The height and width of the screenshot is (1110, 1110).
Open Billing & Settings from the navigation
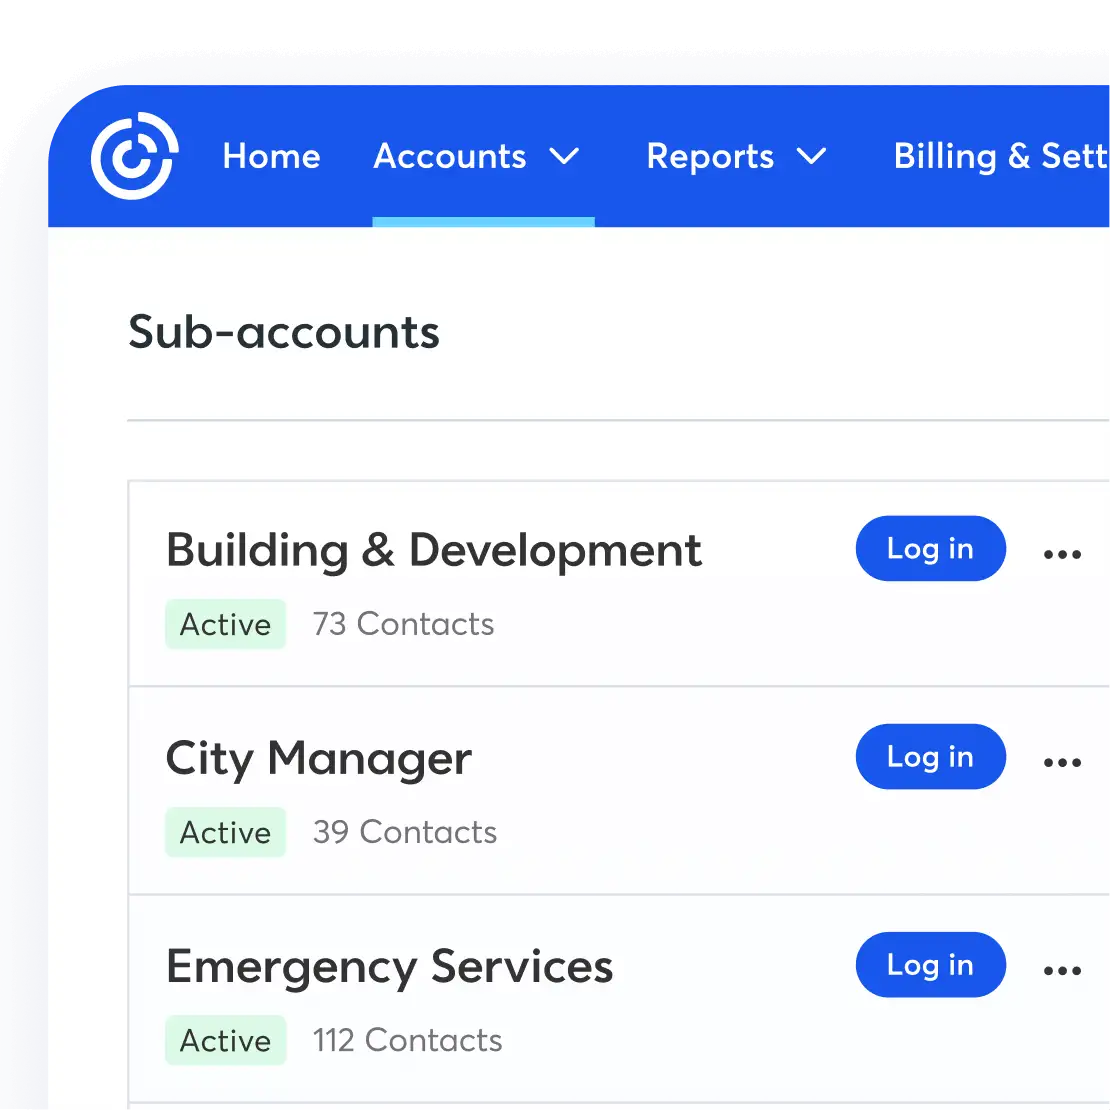tap(1000, 157)
